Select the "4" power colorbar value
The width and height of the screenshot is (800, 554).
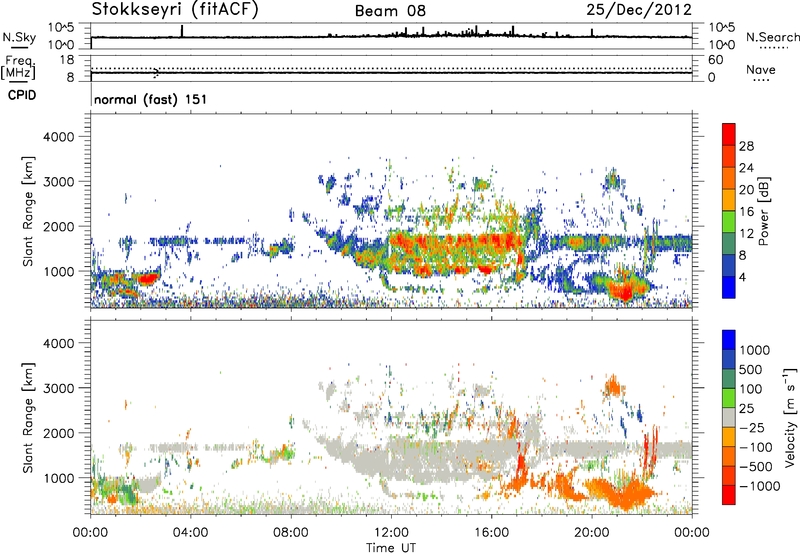click(742, 278)
